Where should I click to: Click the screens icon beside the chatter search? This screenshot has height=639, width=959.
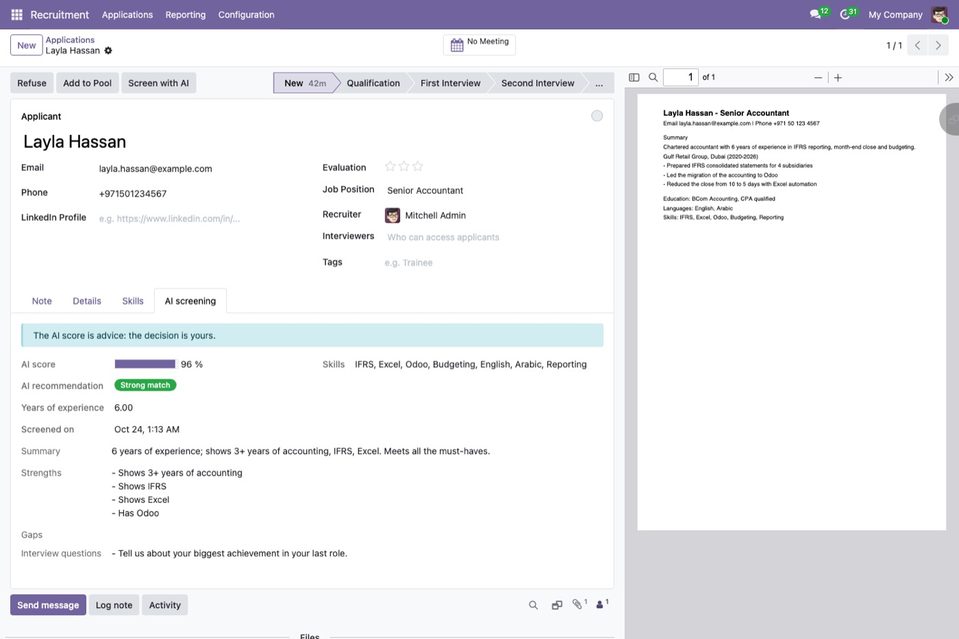pyautogui.click(x=557, y=605)
